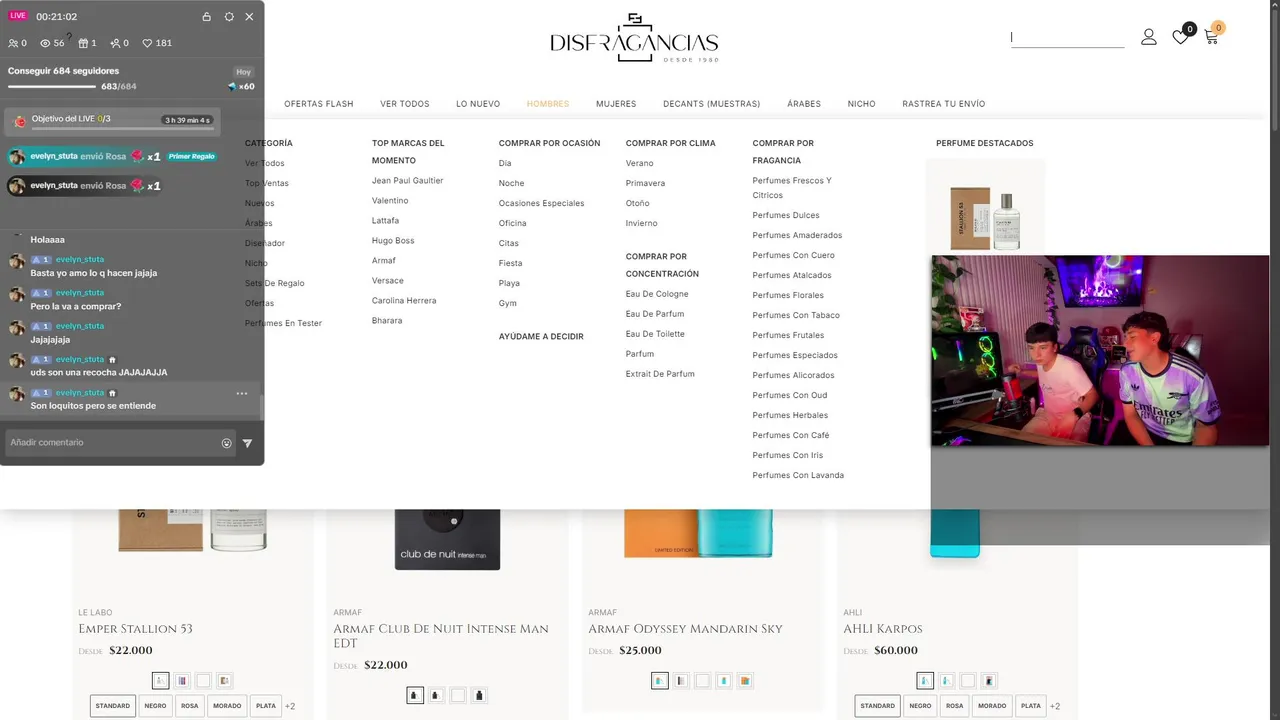
Task: Select MORADO option for AHLI Karpos
Action: [x=992, y=706]
